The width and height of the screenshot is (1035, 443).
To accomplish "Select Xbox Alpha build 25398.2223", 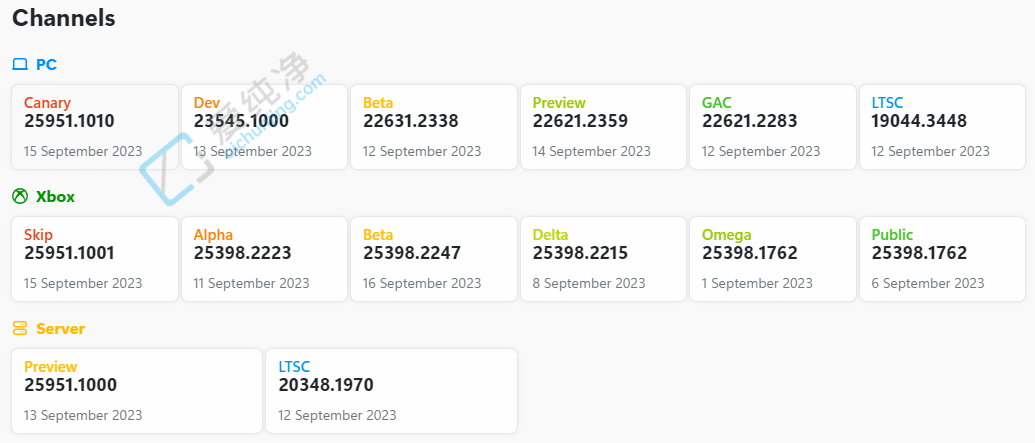I will (x=264, y=259).
